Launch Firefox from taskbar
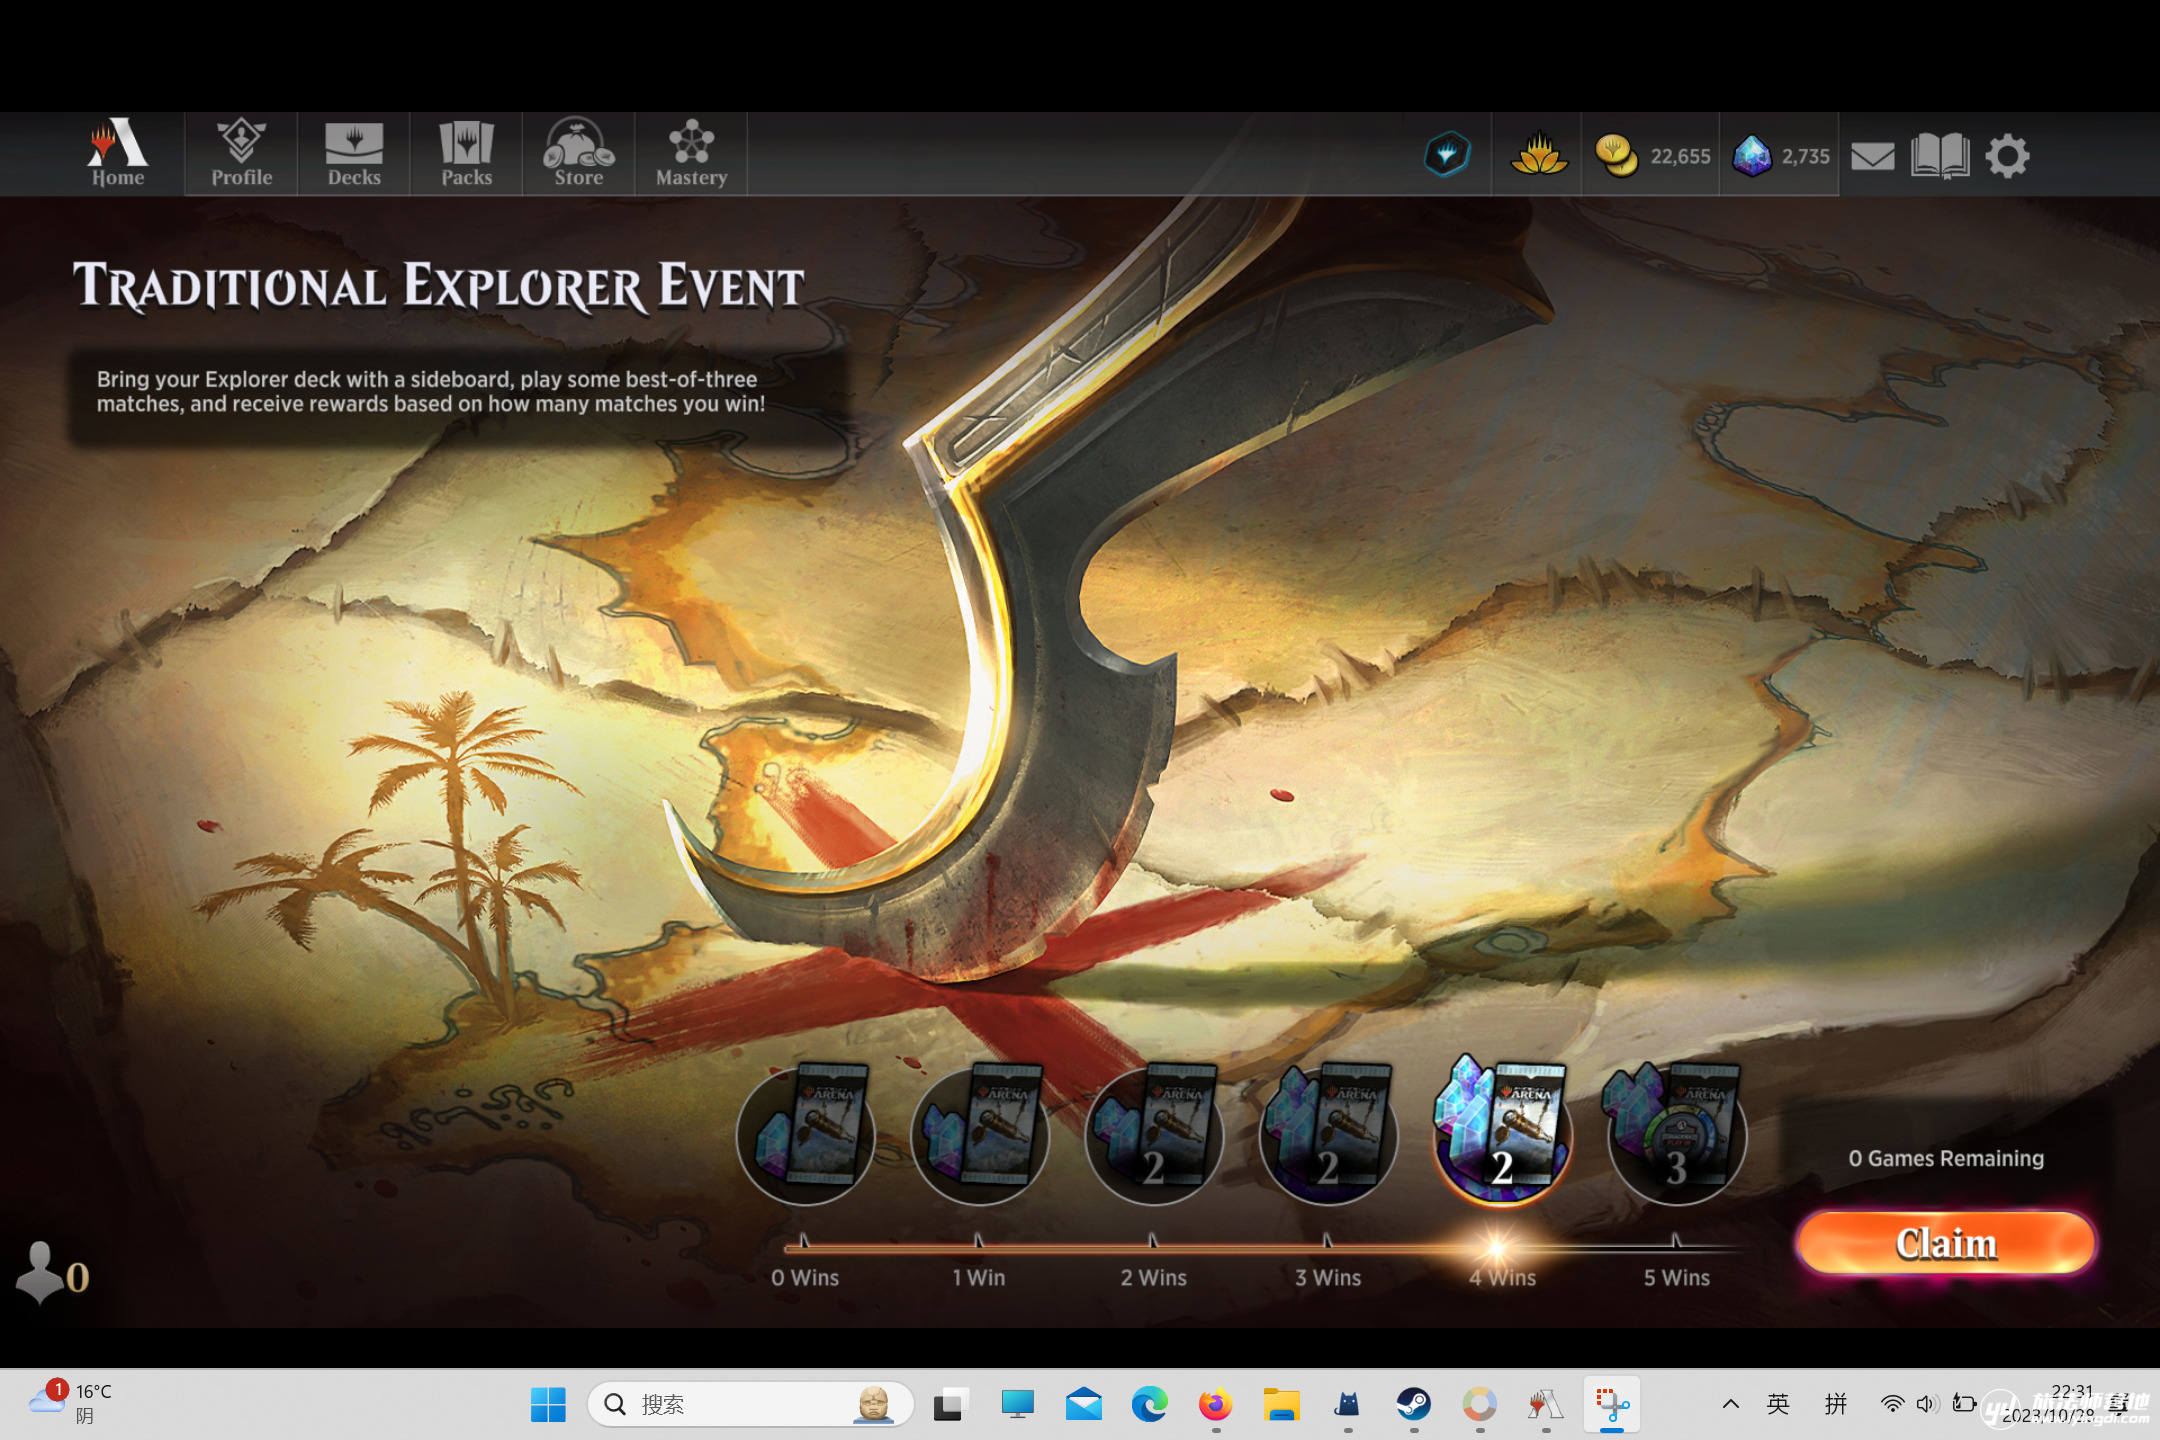This screenshot has height=1440, width=2160. click(1215, 1404)
